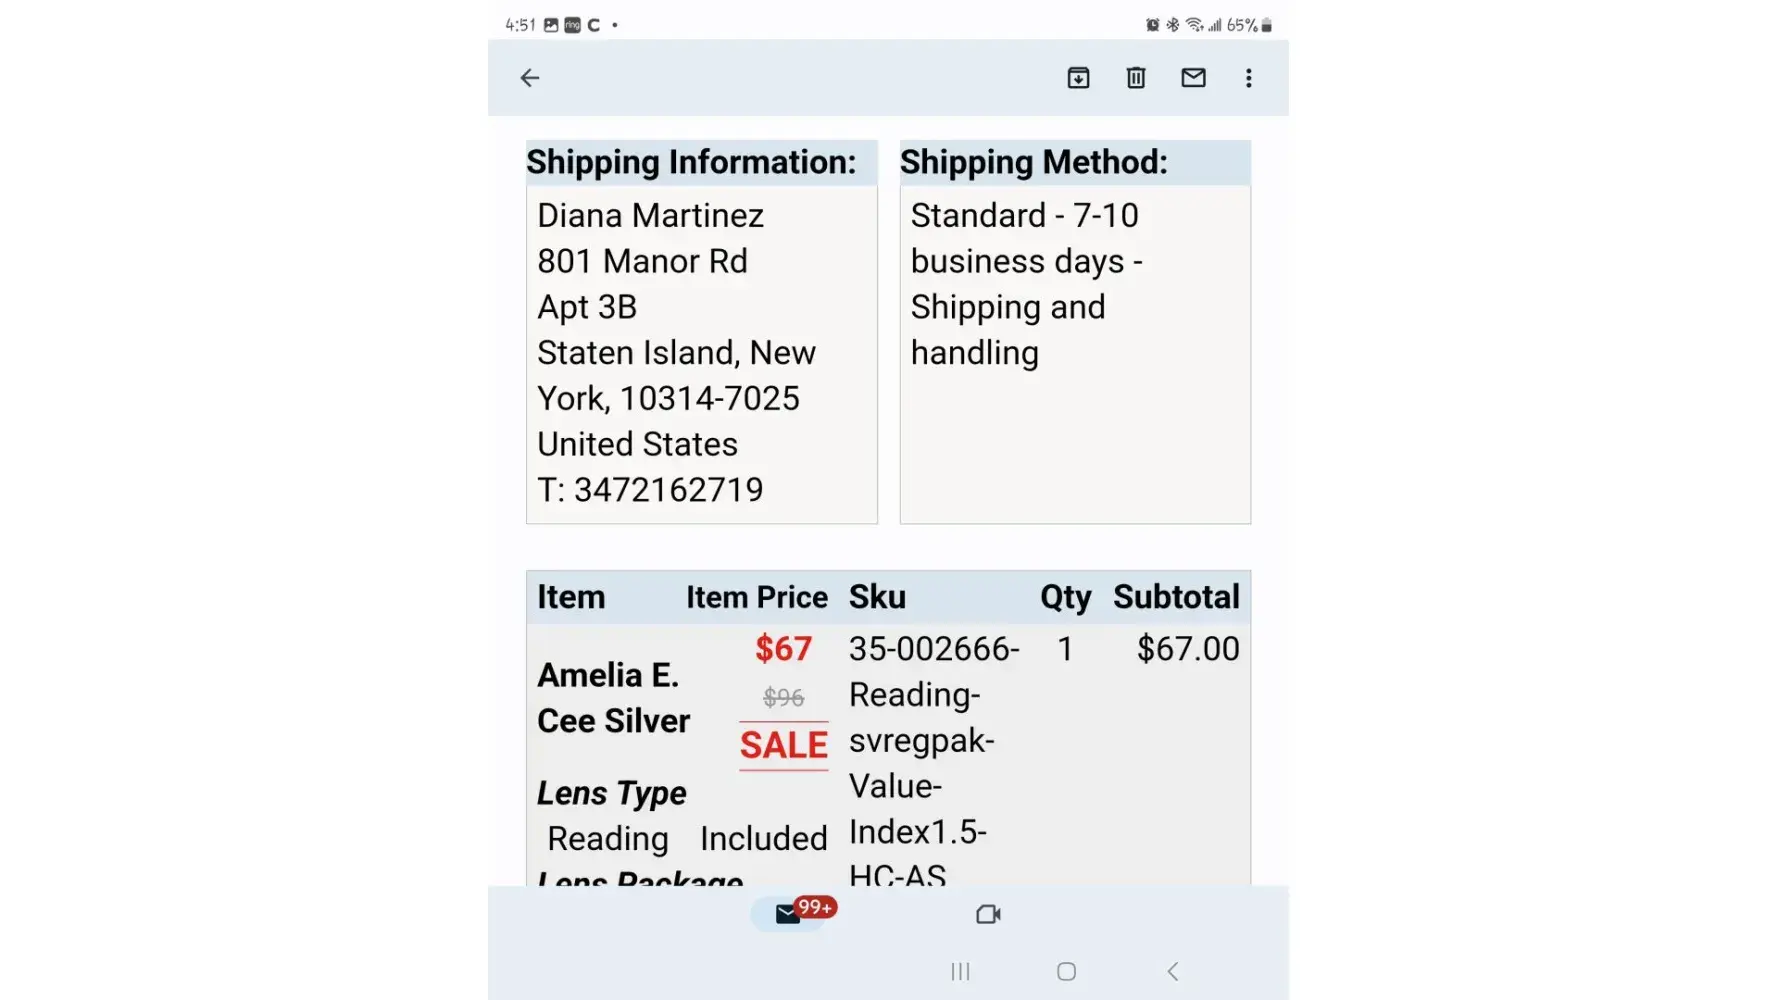Tap the phone number 3472162719
Image resolution: width=1778 pixels, height=1000 pixels.
tap(668, 490)
